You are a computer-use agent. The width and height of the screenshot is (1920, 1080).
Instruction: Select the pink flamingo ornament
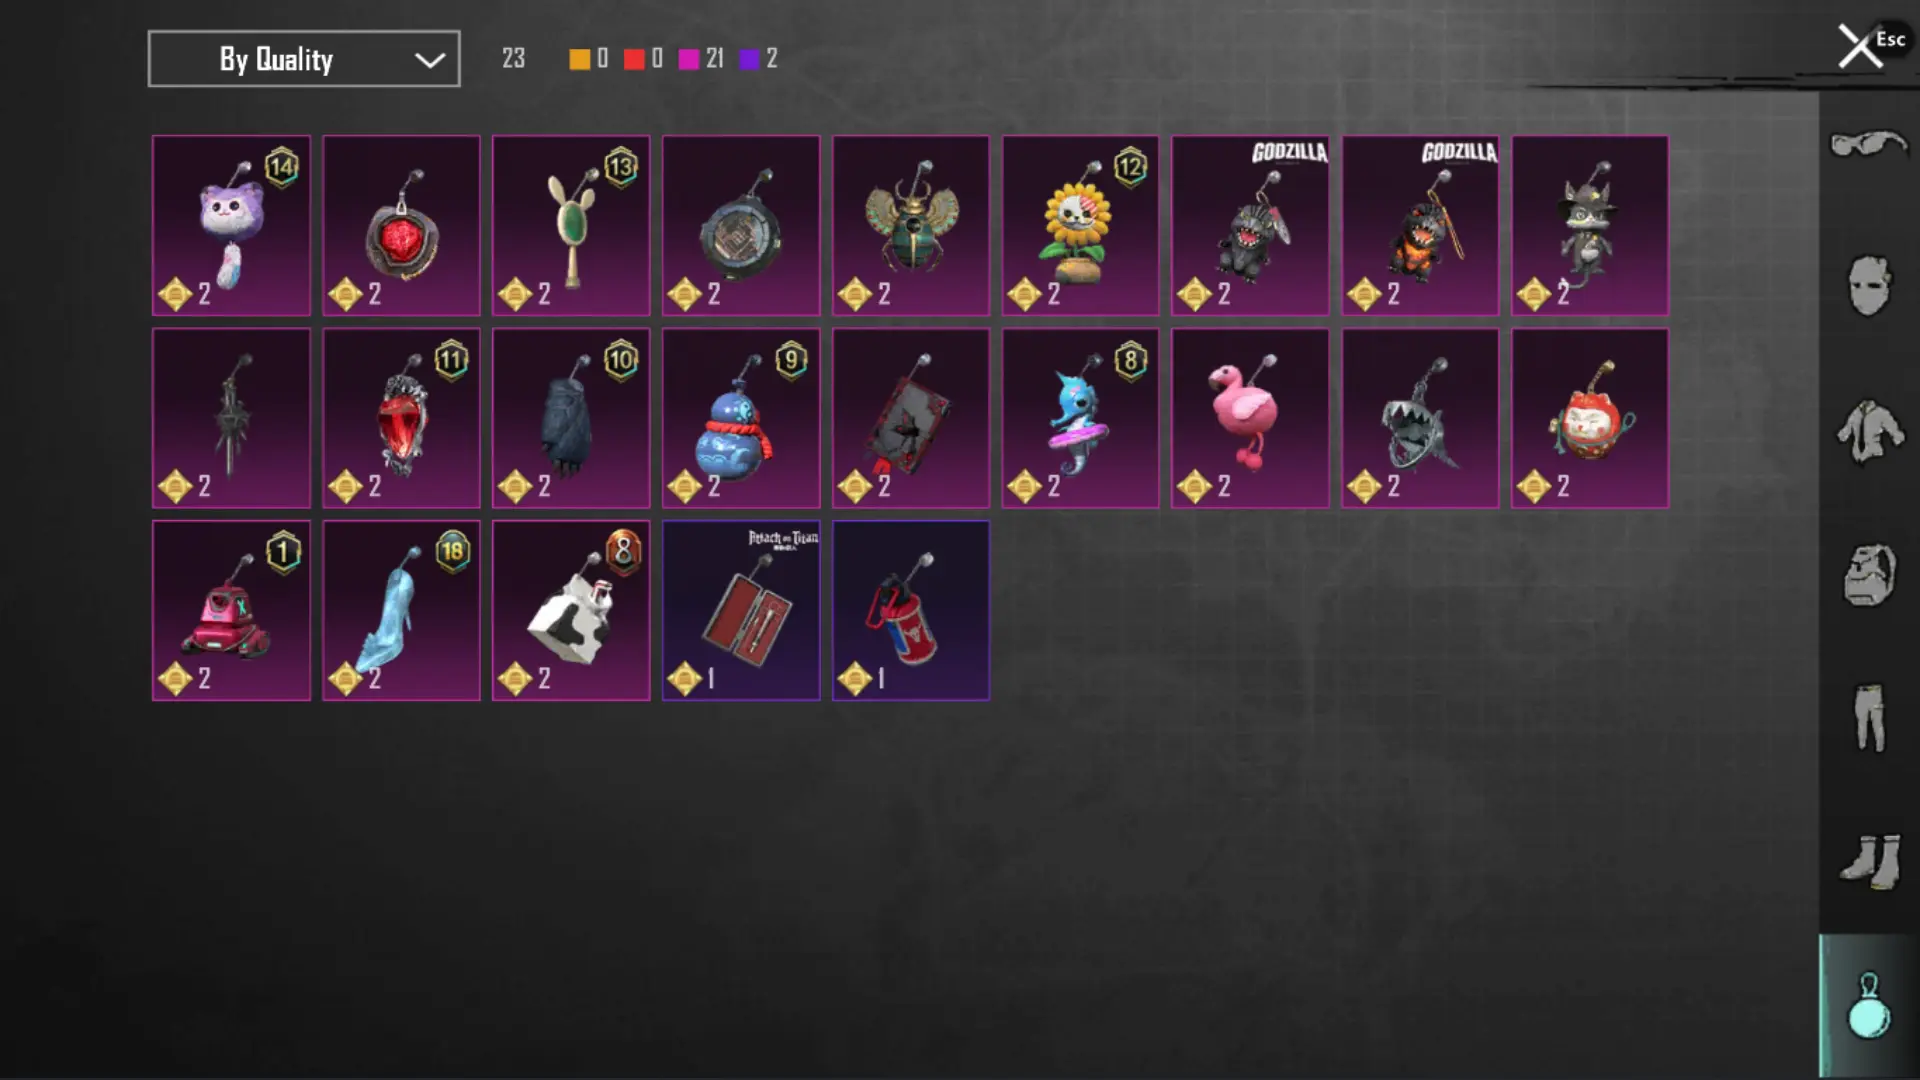tap(1250, 418)
